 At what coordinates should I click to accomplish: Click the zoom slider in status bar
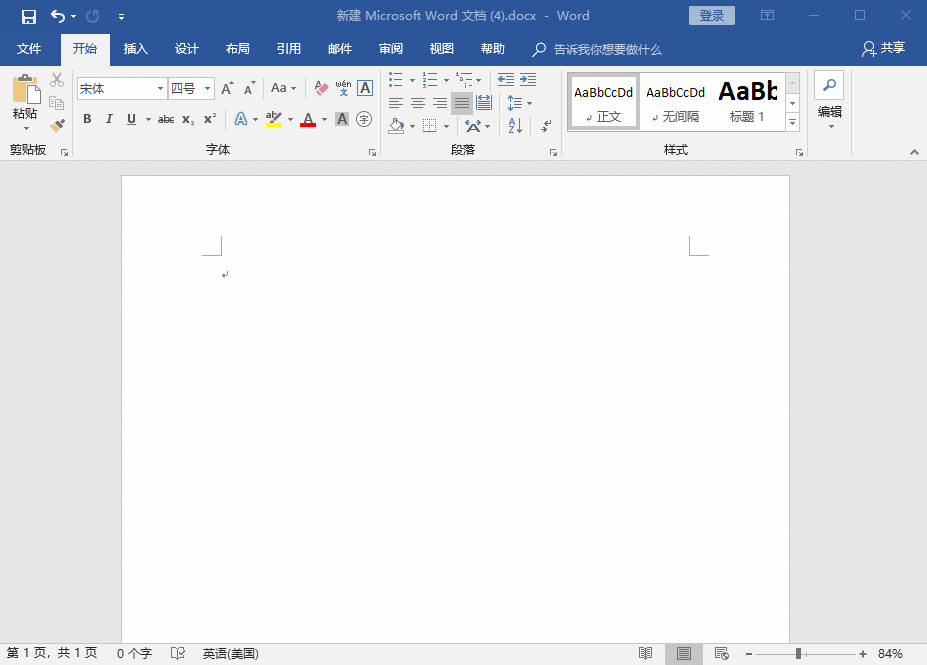[799, 653]
